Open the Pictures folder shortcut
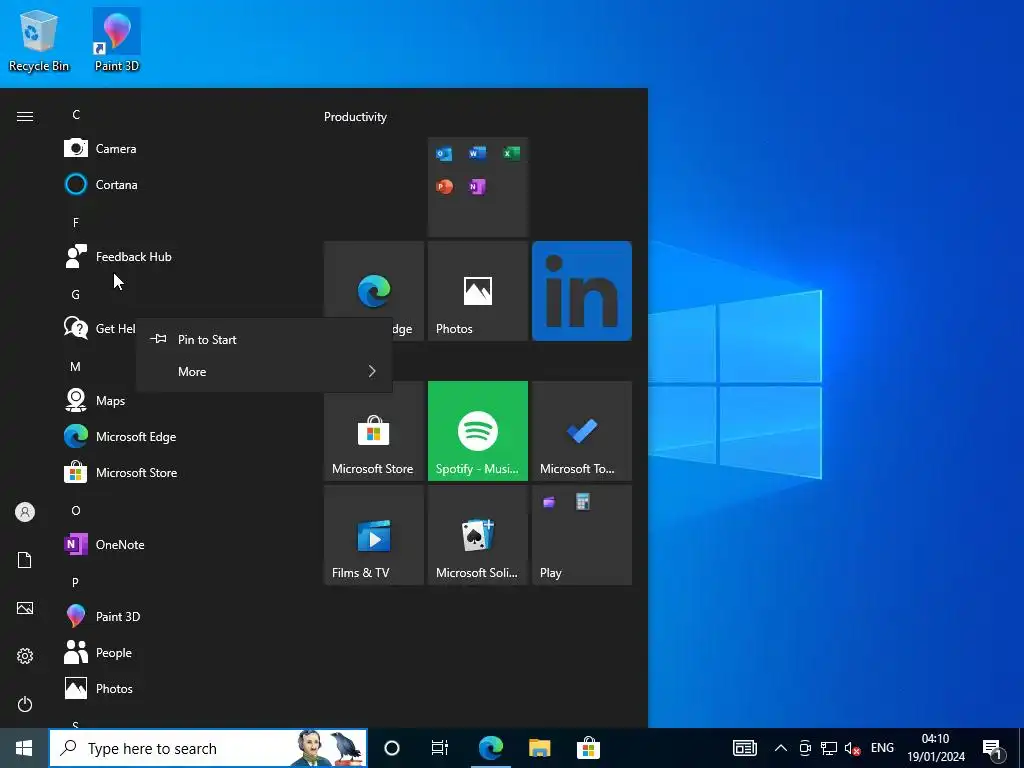The width and height of the screenshot is (1024, 768). (x=25, y=608)
